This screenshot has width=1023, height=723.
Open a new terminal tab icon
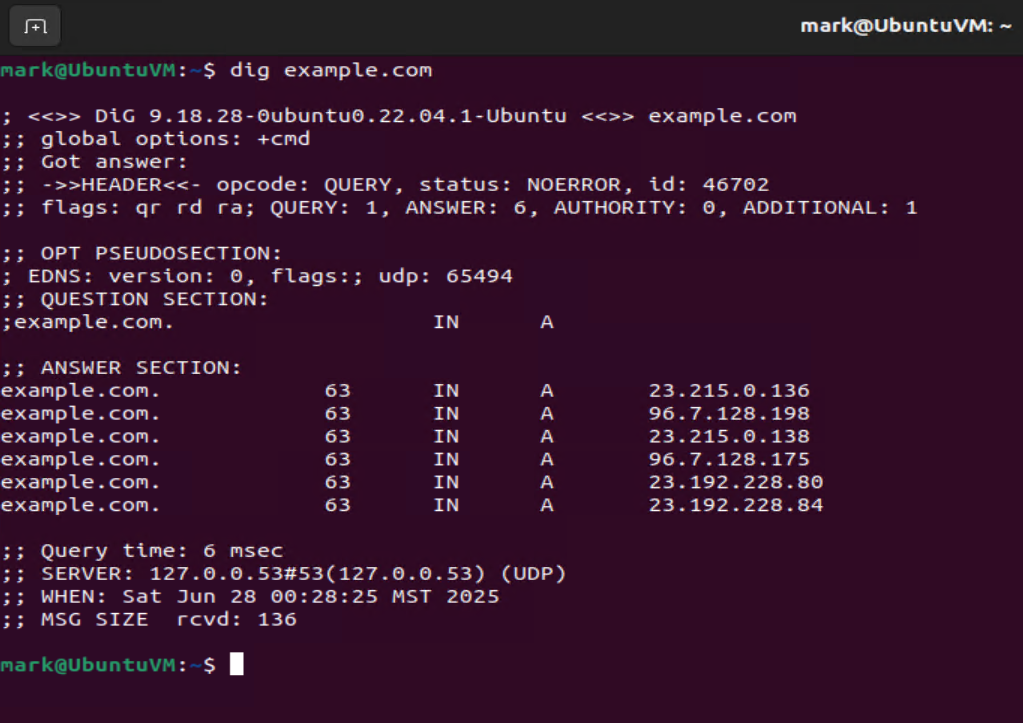(35, 26)
